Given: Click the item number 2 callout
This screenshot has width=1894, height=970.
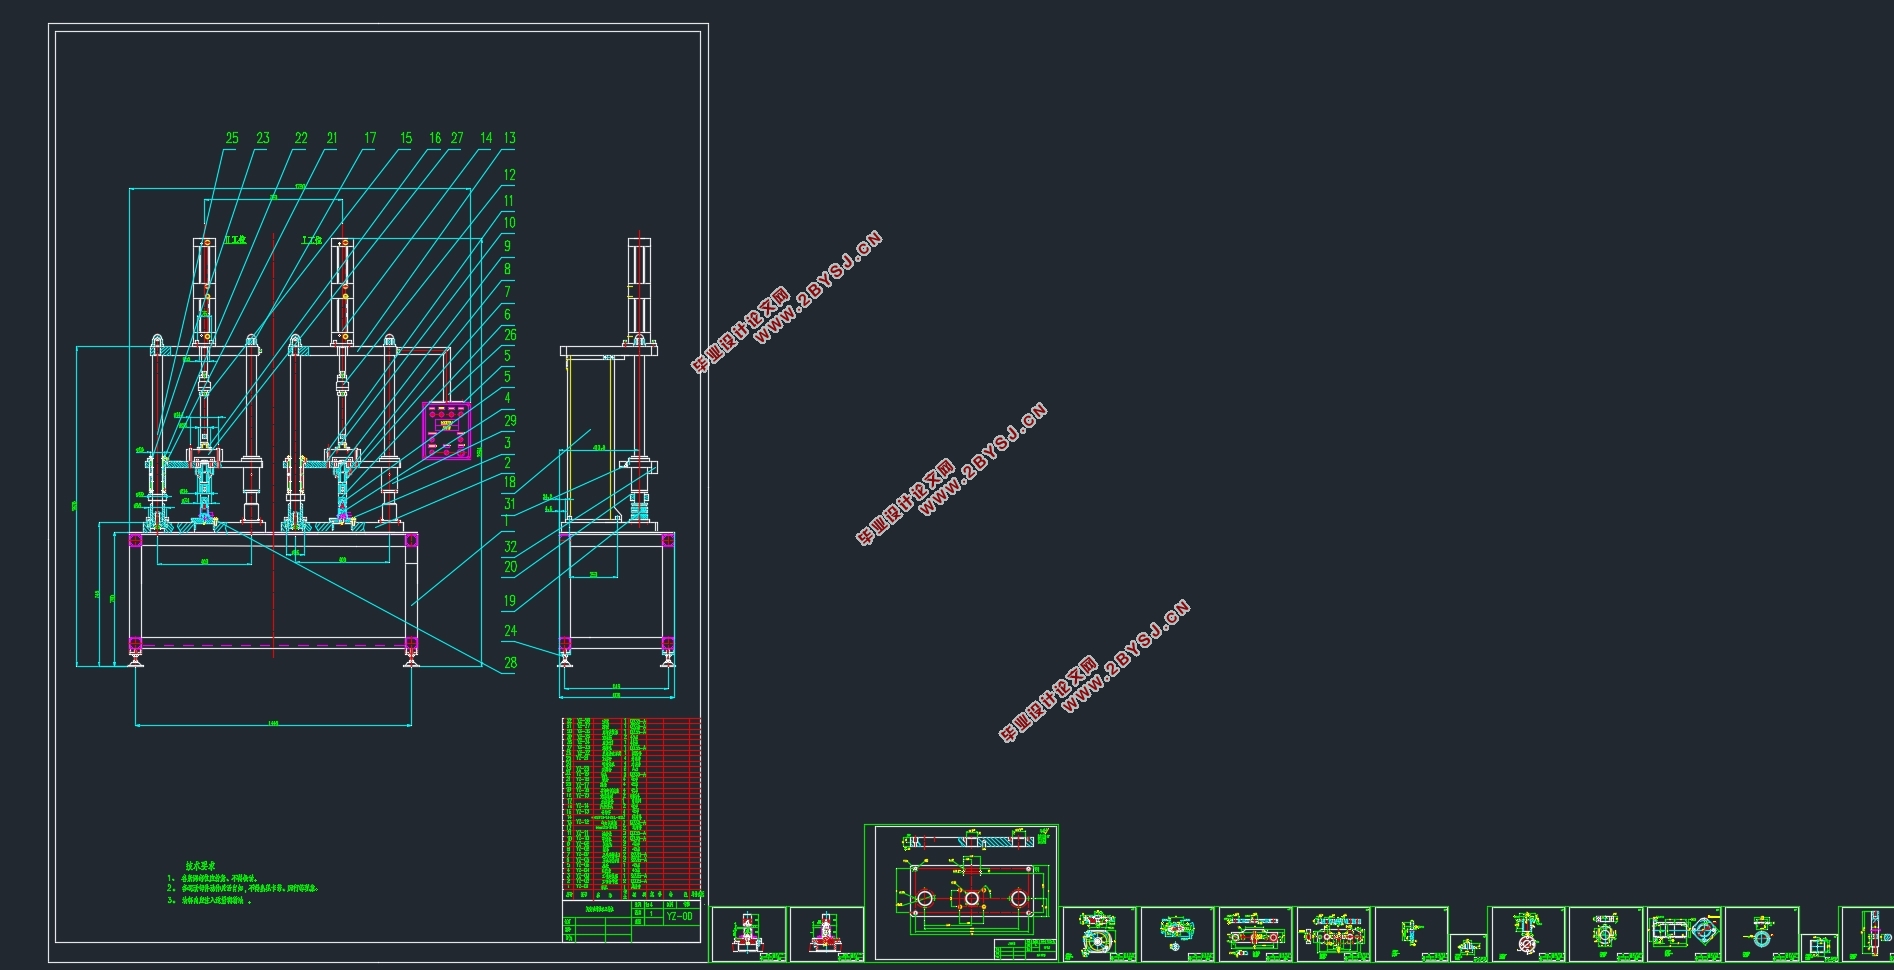Looking at the screenshot, I should (x=507, y=462).
